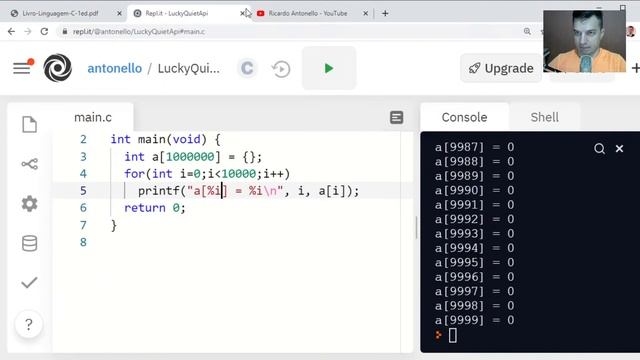Clear the console with X icon

pyautogui.click(x=619, y=149)
